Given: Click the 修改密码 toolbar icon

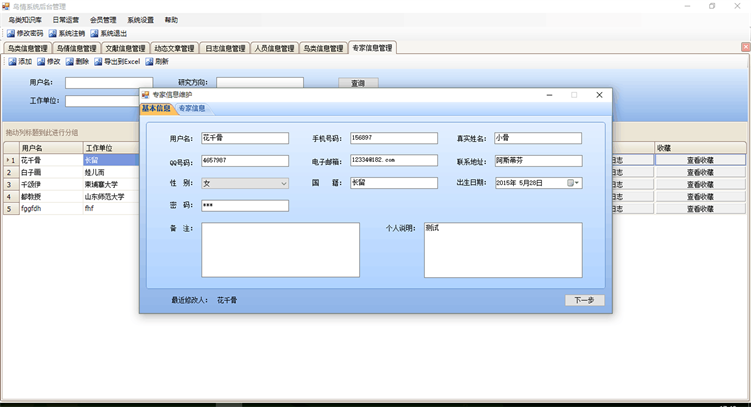Looking at the screenshot, I should pyautogui.click(x=11, y=33).
